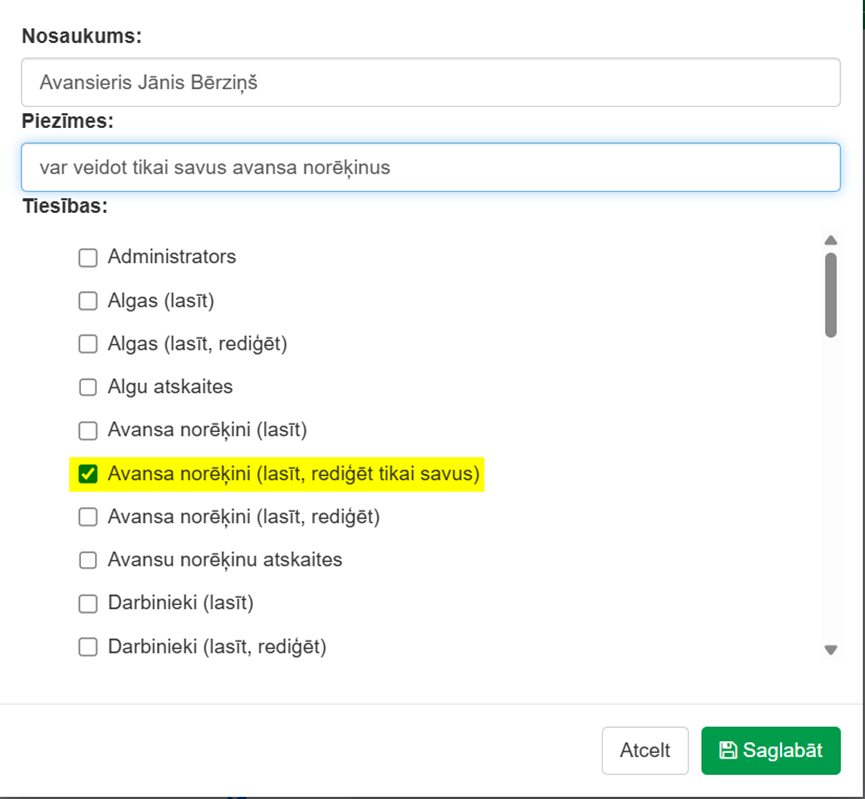Screen dimensions: 865x799
Task: Click the Administrators label text
Action: point(172,257)
